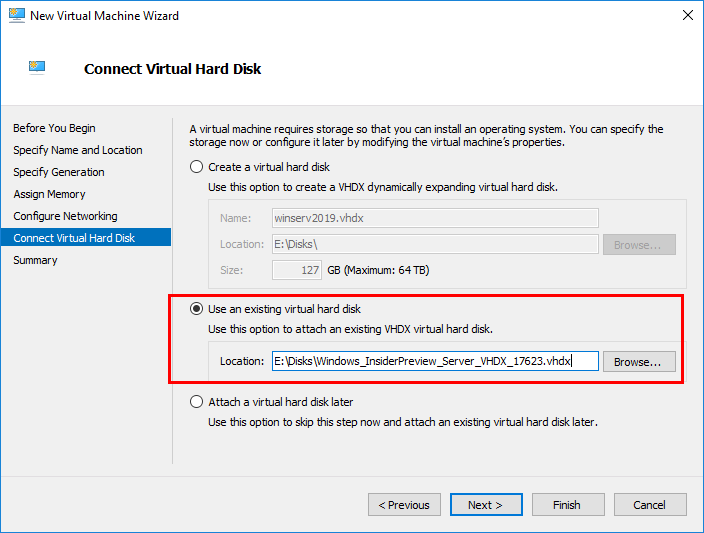Open the Assign Memory step
Viewport: 704px width, 533px height.
pos(49,194)
